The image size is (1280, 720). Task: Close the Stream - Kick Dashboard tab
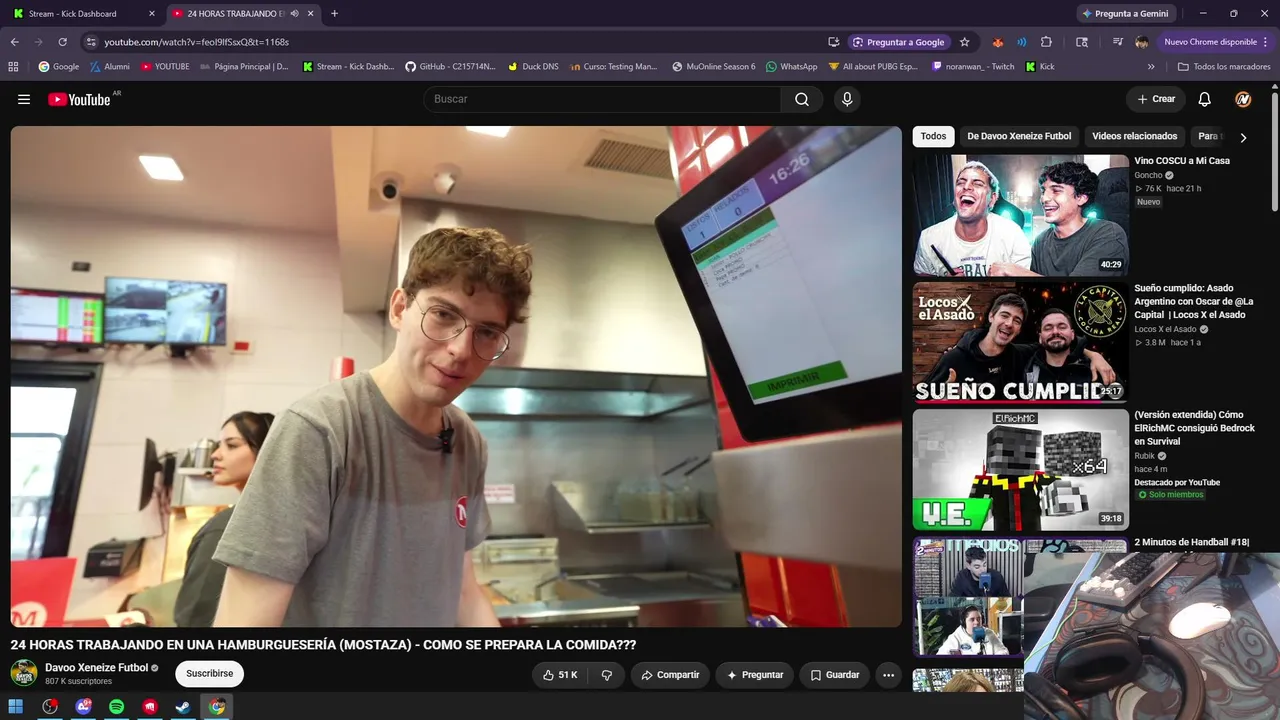152,14
